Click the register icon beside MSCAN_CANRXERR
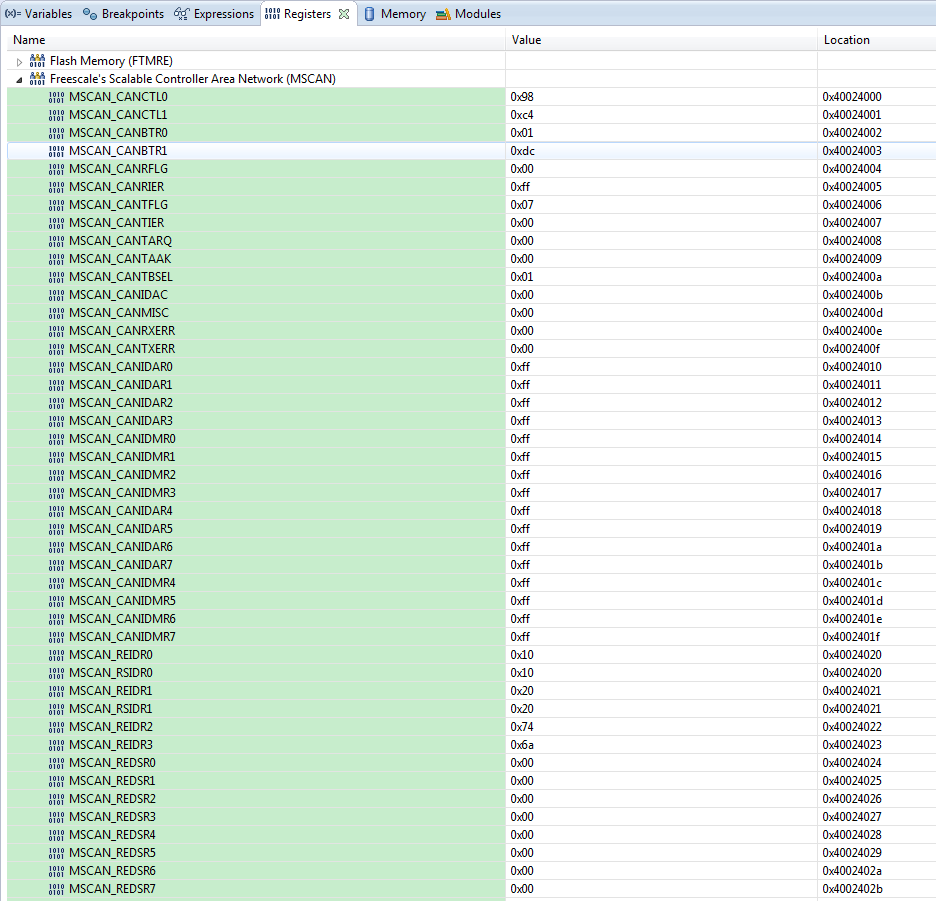The image size is (936, 901). [56, 331]
